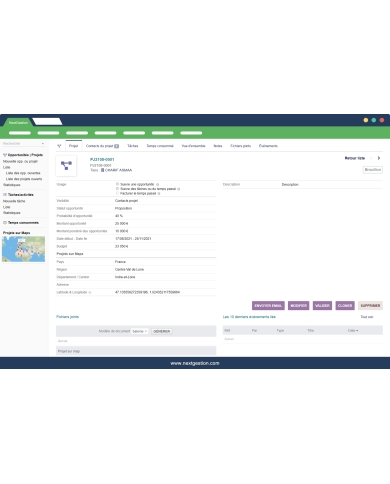The height and width of the screenshot is (484, 390).
Task: Open Nouvelle tâche in the sidebar
Action: click(x=14, y=201)
